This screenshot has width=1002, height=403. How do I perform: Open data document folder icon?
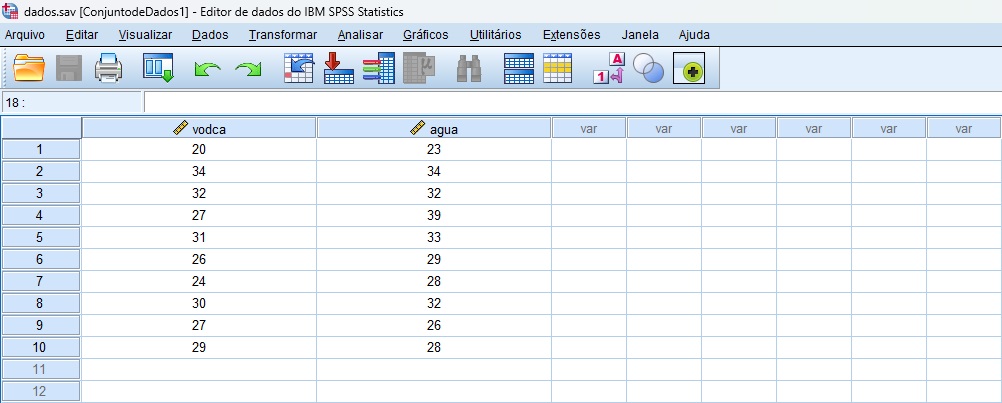click(29, 68)
